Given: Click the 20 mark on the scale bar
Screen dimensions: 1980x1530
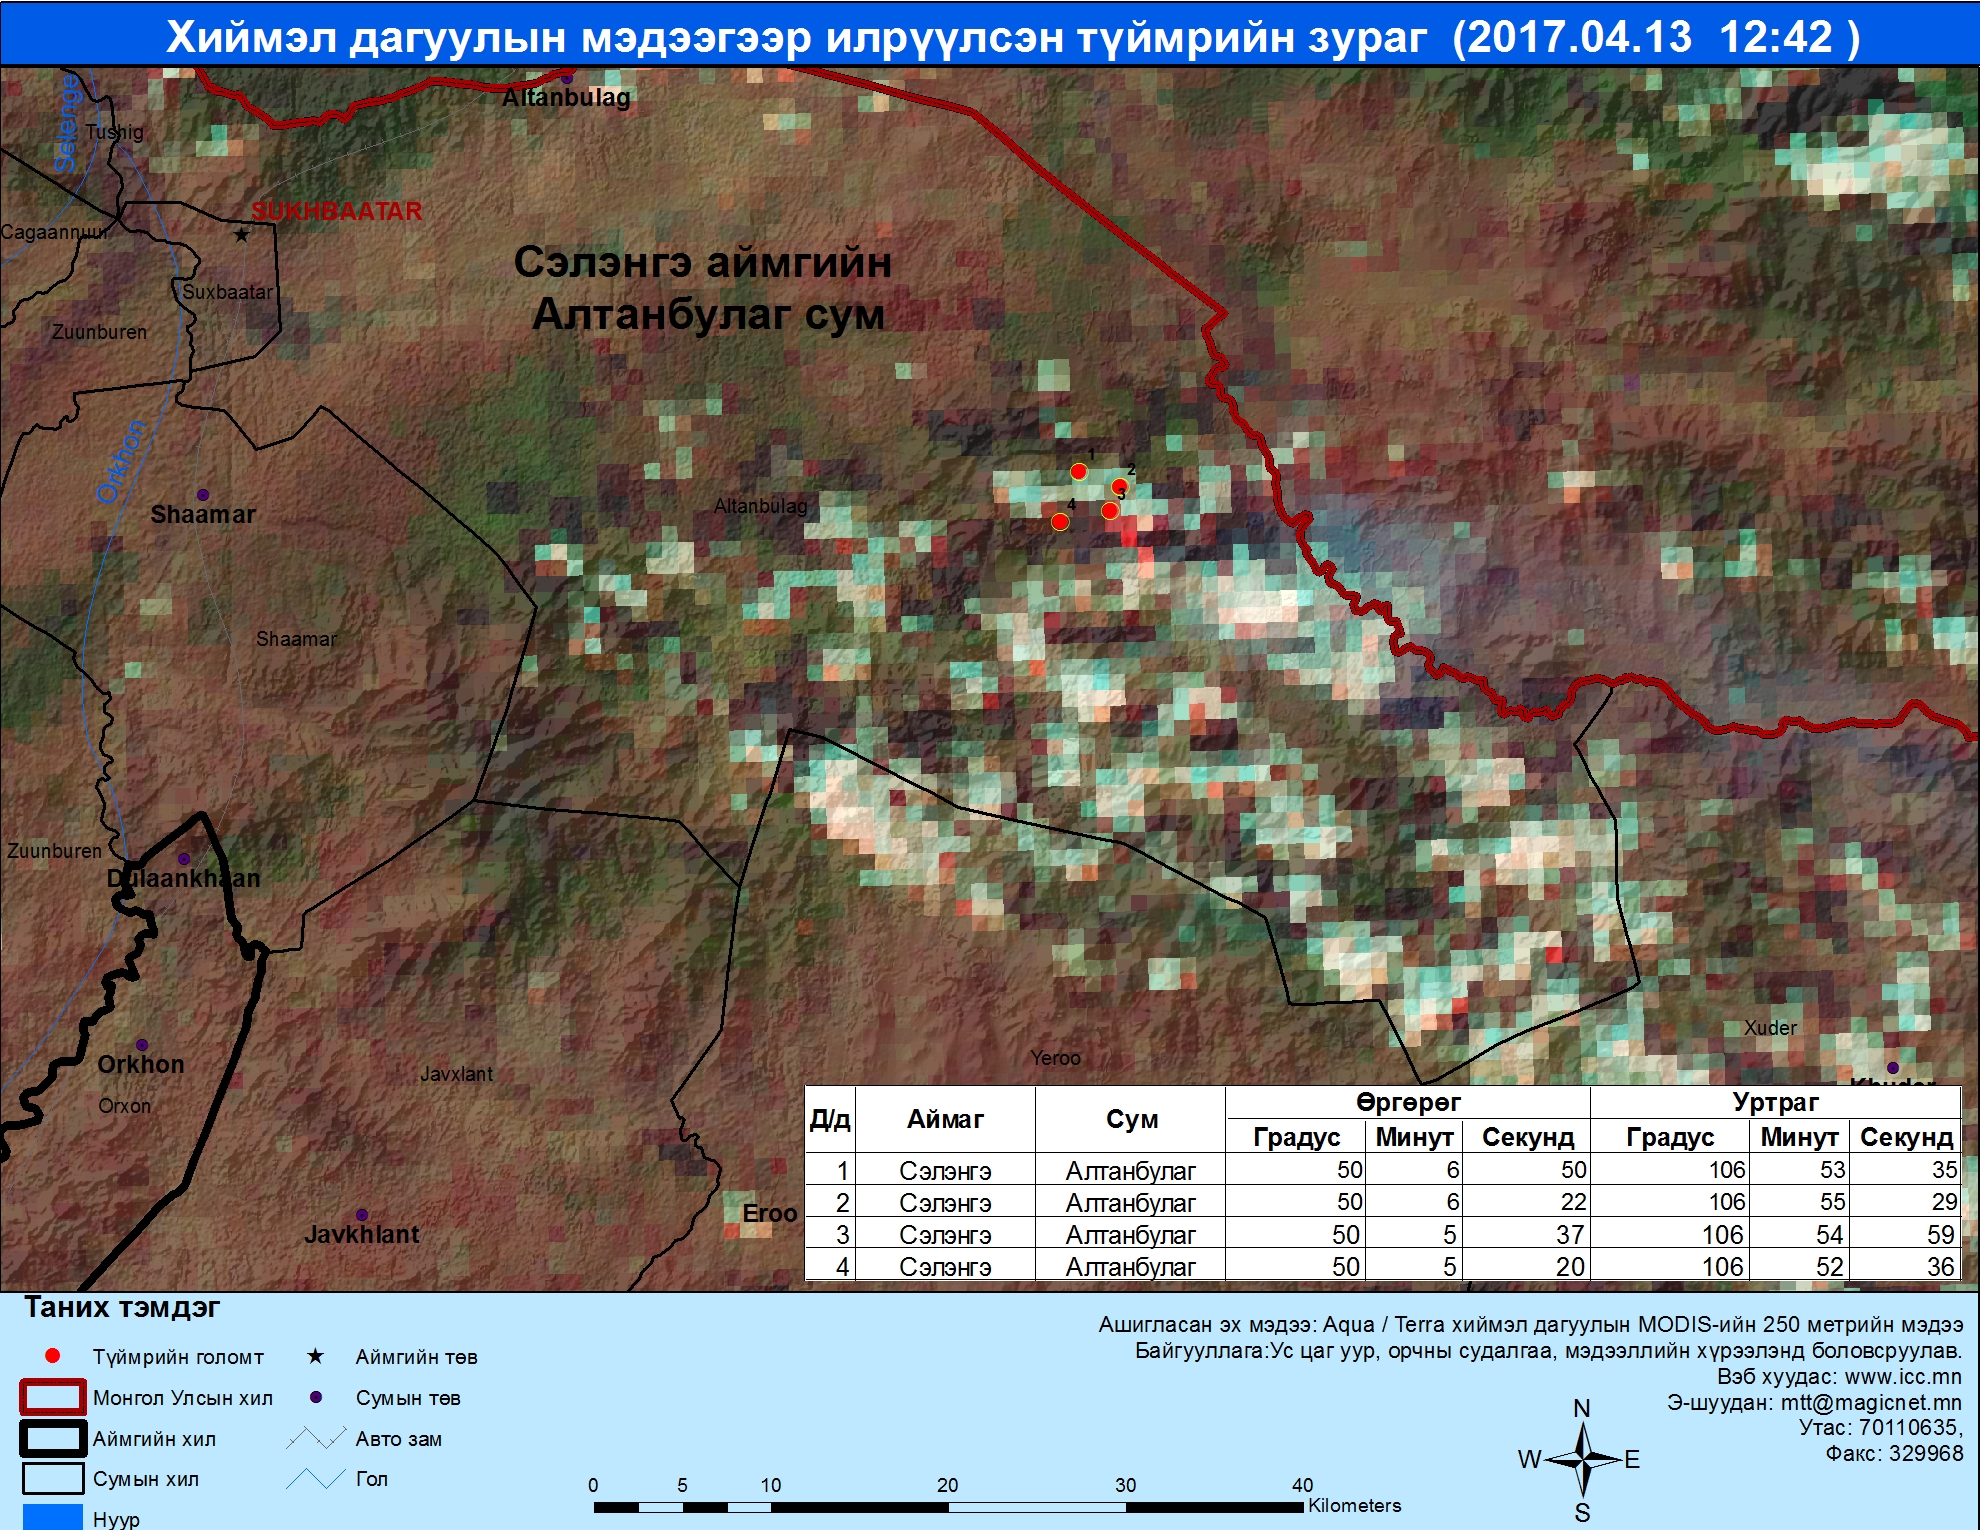Looking at the screenshot, I should coord(947,1485).
